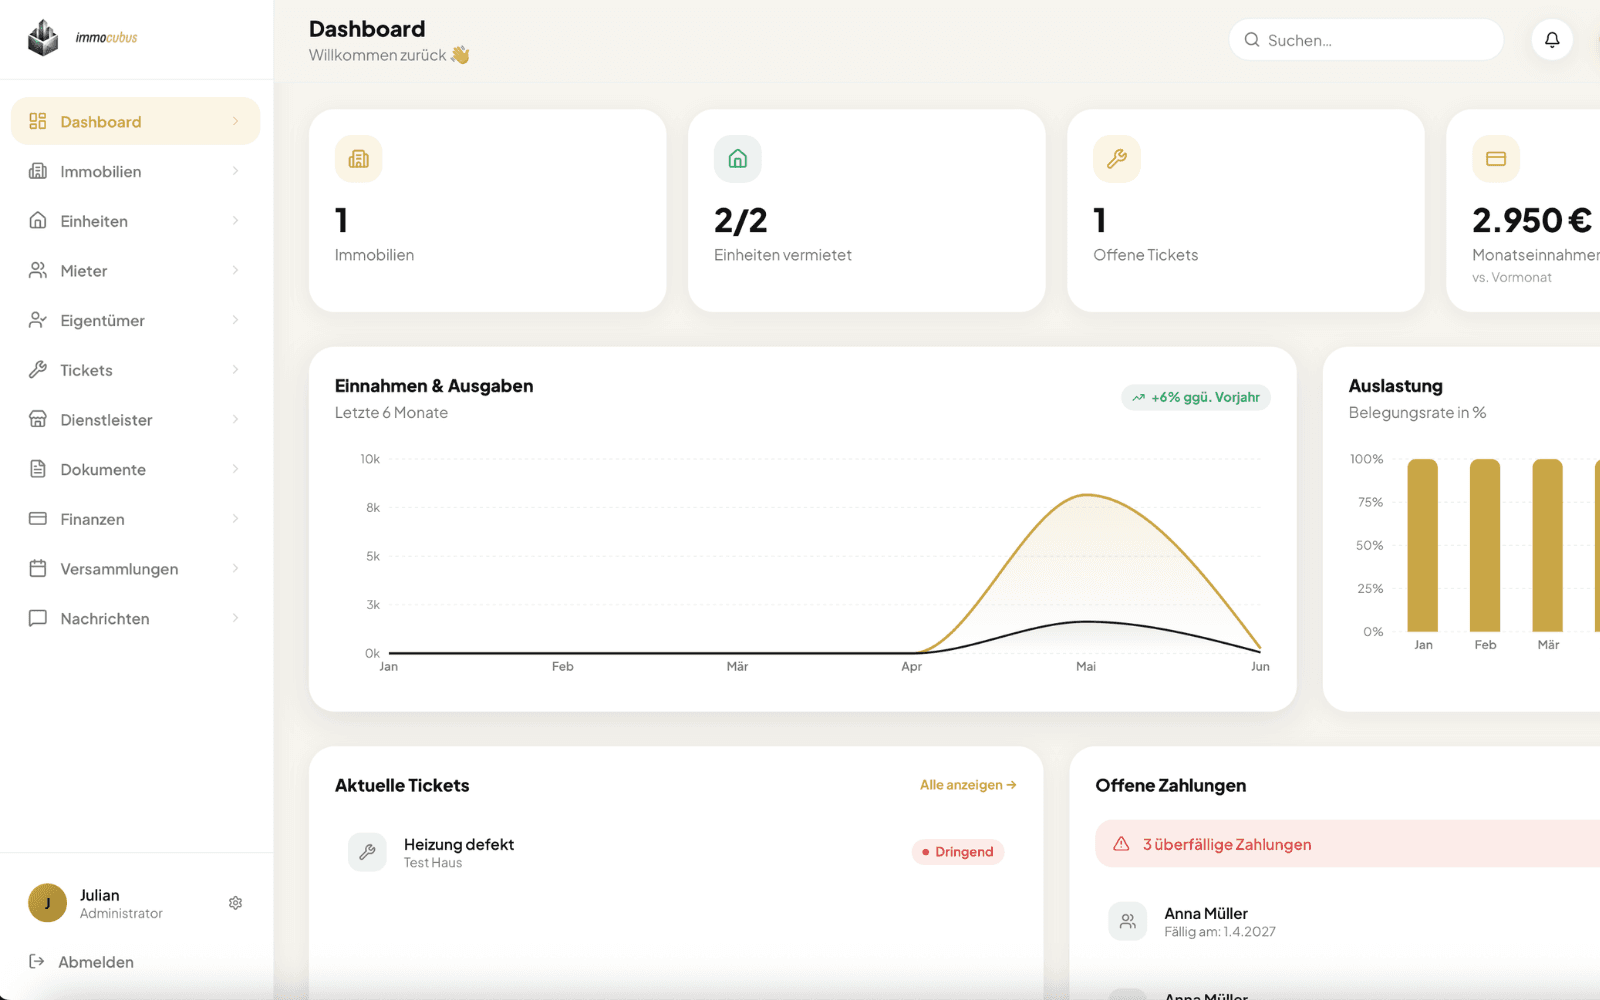
Task: Click the Dringend priority badge
Action: [x=958, y=852]
